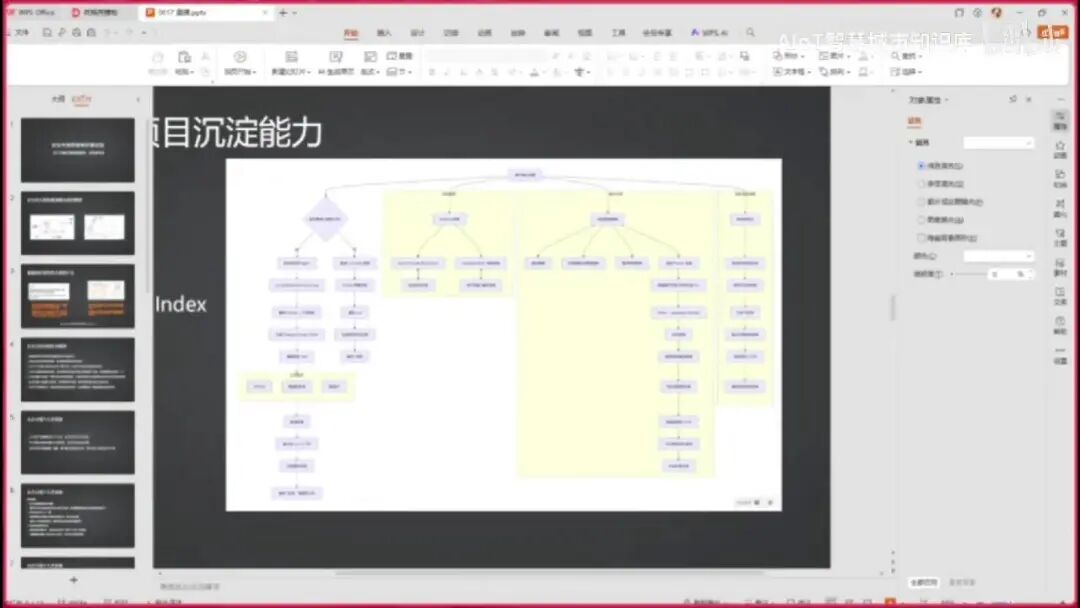Open the 属性 (Properties) sidebar icon
Screen dimensions: 1080x608
1060,120
